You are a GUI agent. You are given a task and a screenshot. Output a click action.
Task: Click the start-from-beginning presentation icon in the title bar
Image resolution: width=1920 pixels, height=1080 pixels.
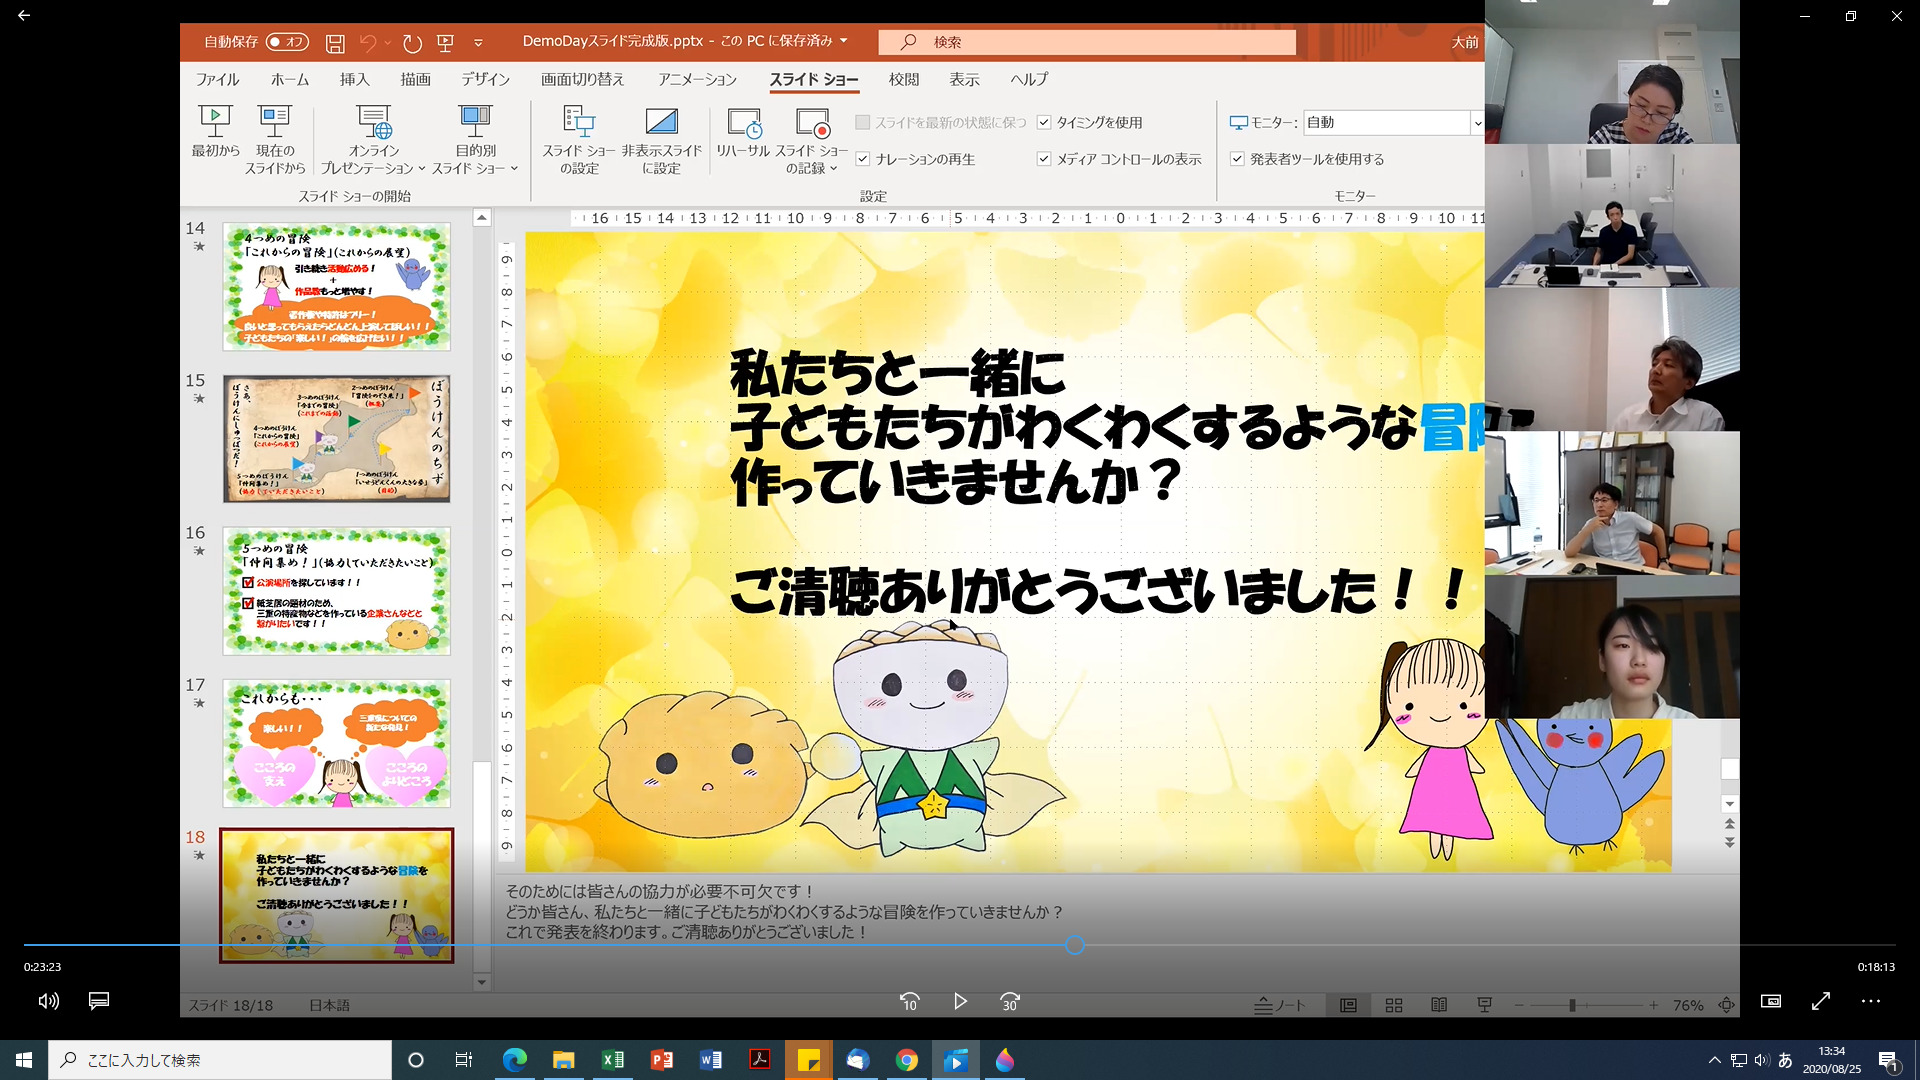[446, 43]
